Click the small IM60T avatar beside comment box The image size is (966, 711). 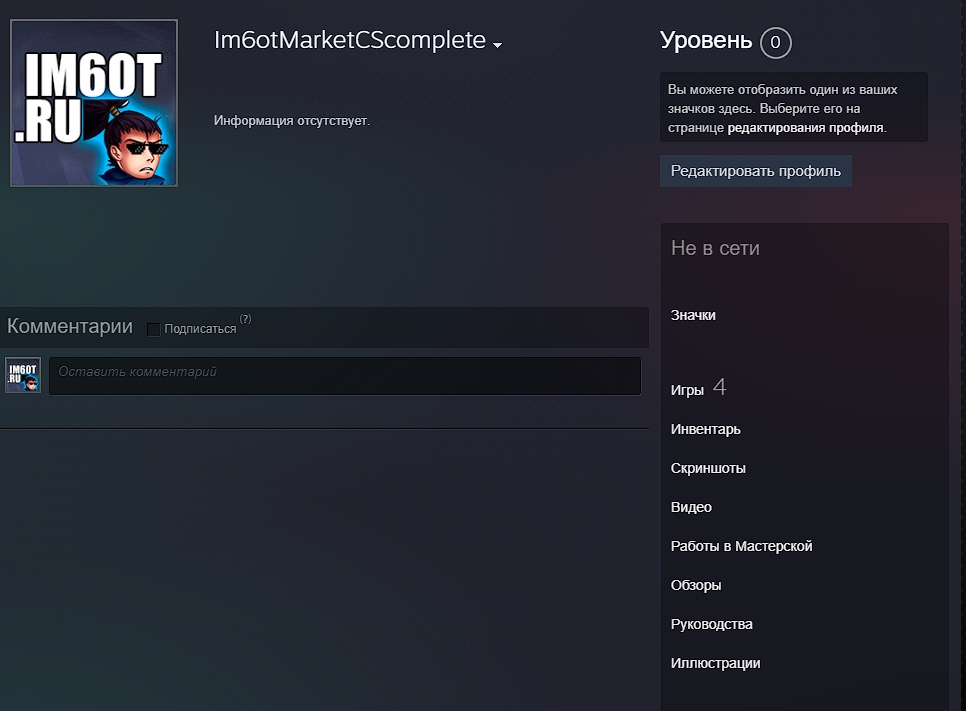click(x=23, y=375)
